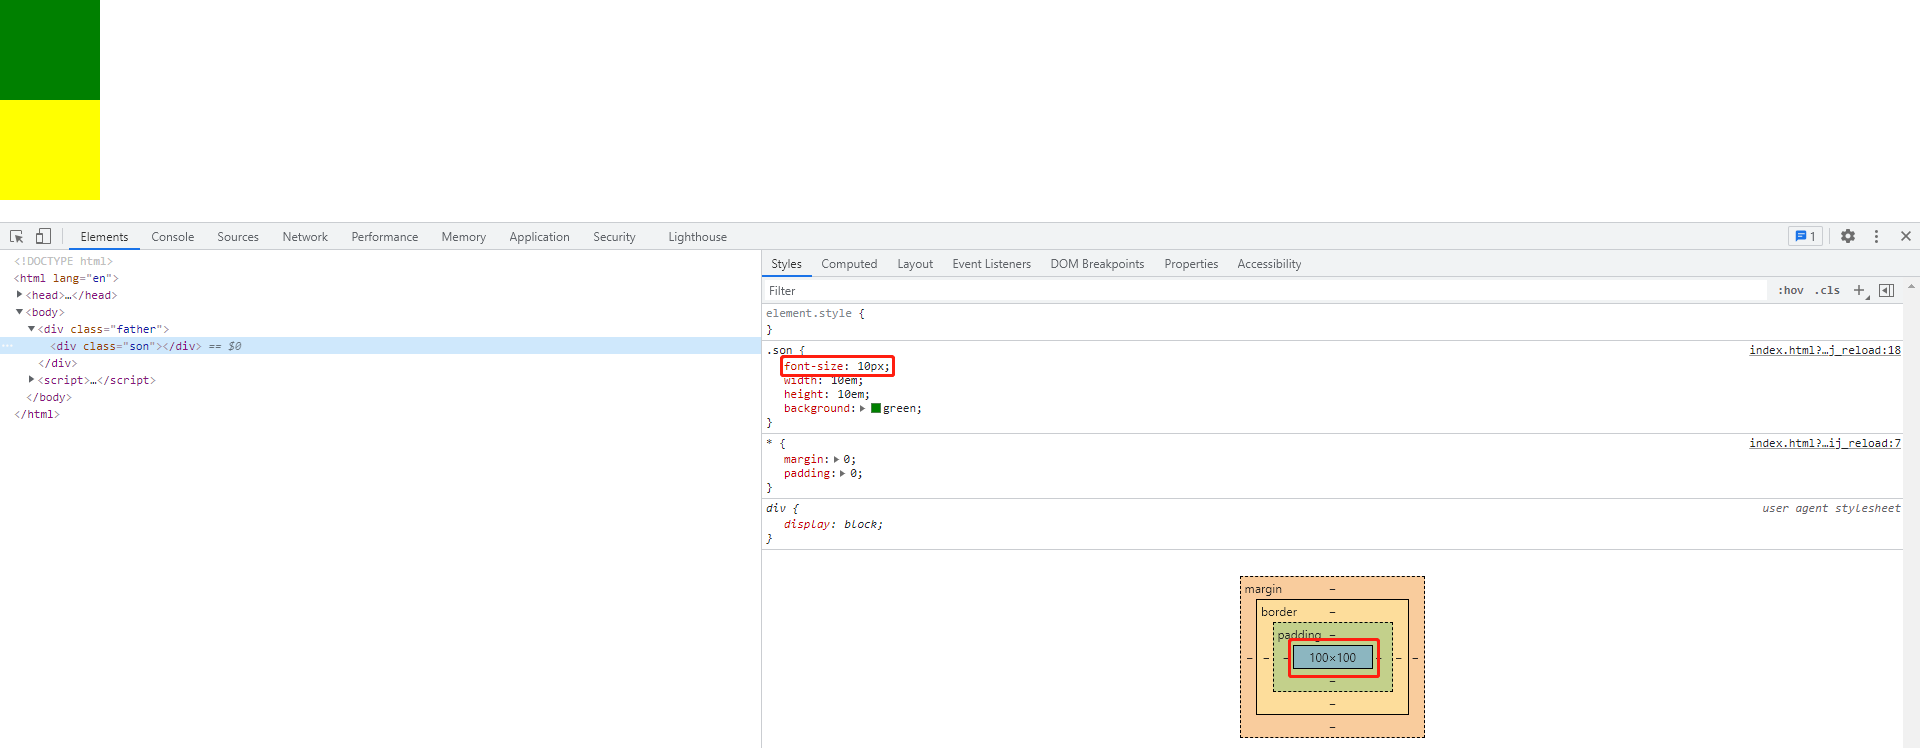Screen dimensions: 1920x748
Task: Toggle the computed styles sidebar icon
Action: point(1886,290)
